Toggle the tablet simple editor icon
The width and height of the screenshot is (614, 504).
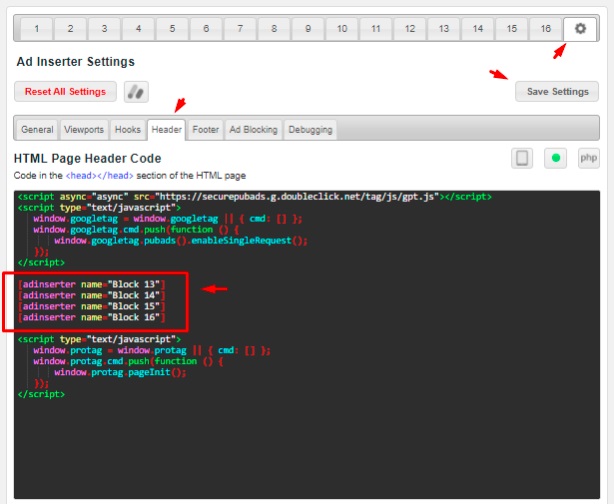522,158
